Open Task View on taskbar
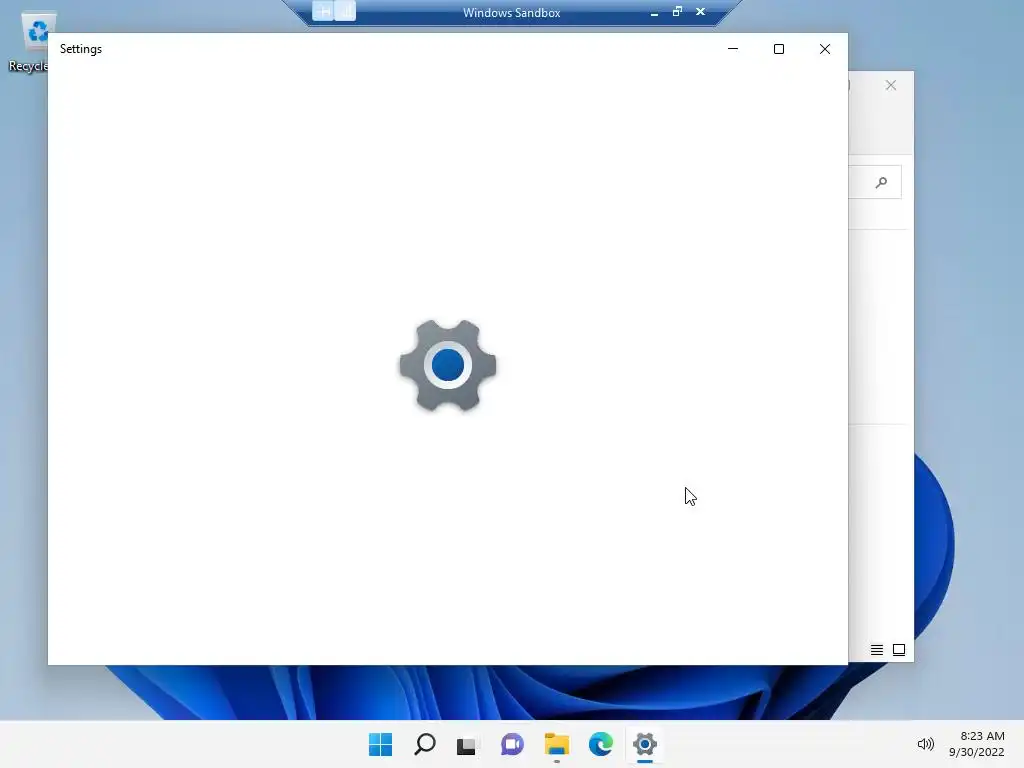The height and width of the screenshot is (768, 1024). point(466,745)
